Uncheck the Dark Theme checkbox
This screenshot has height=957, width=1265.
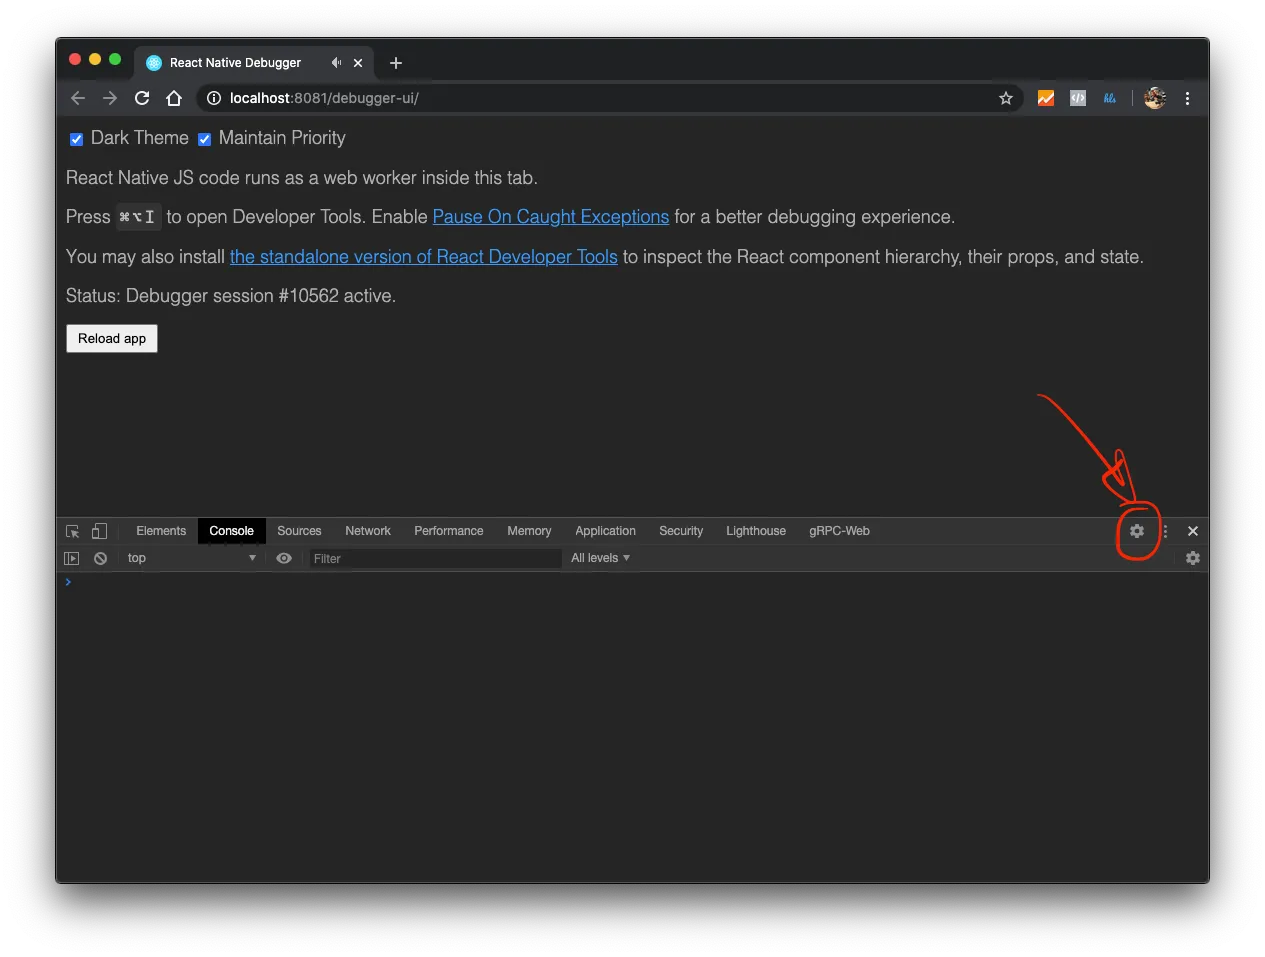click(76, 139)
